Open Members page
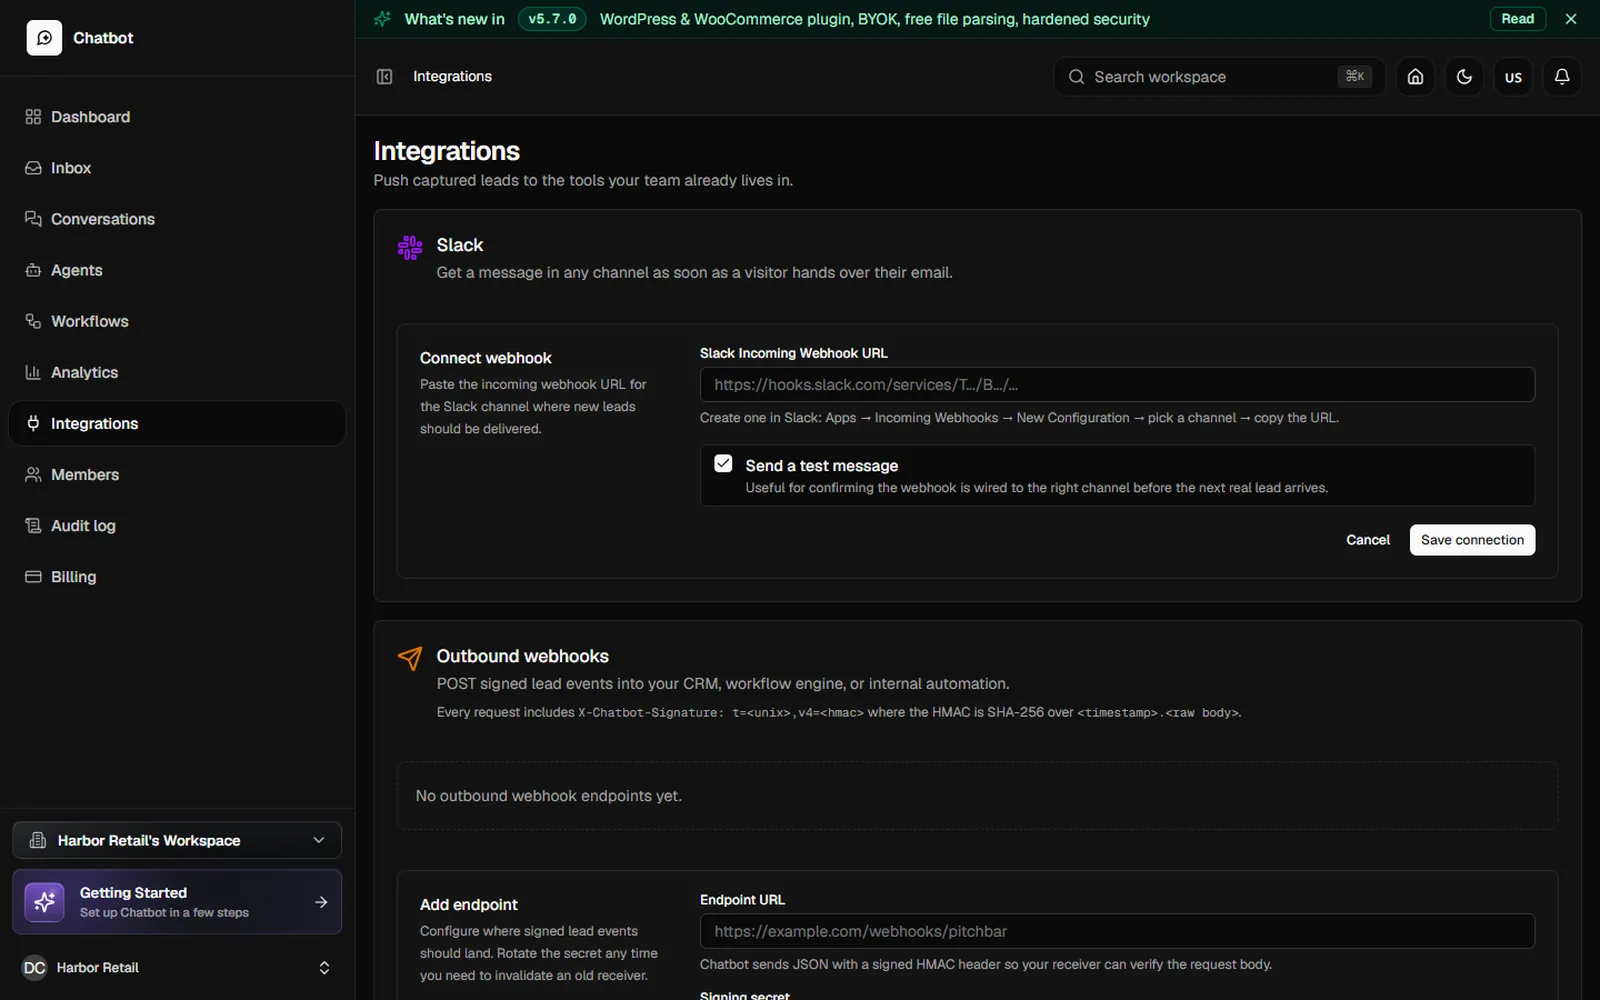Screen dimensions: 1600x1000 [x=177, y=474]
